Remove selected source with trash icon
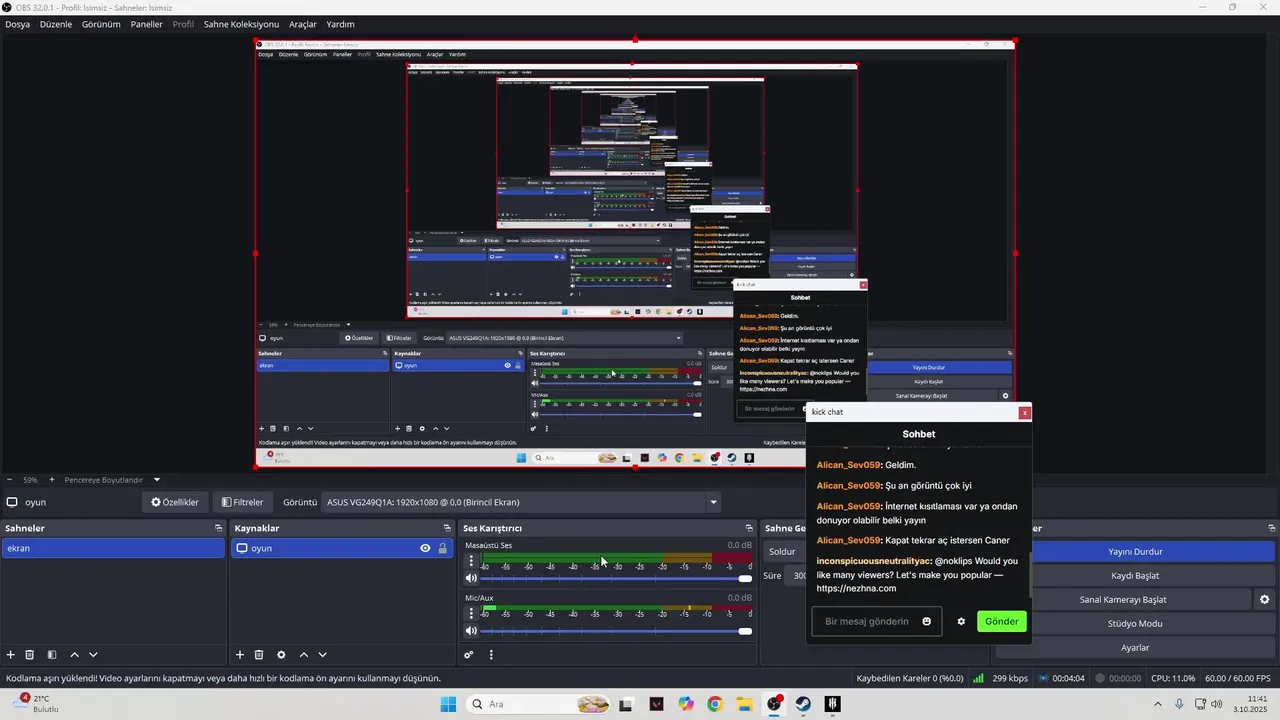The height and width of the screenshot is (720, 1280). click(x=259, y=655)
